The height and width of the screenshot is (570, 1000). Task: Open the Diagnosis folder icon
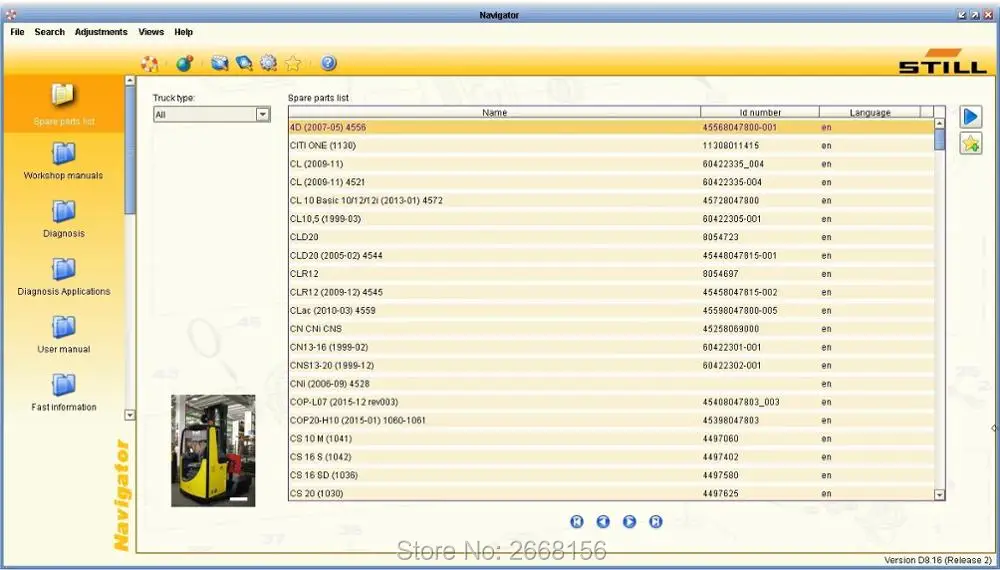[x=63, y=212]
